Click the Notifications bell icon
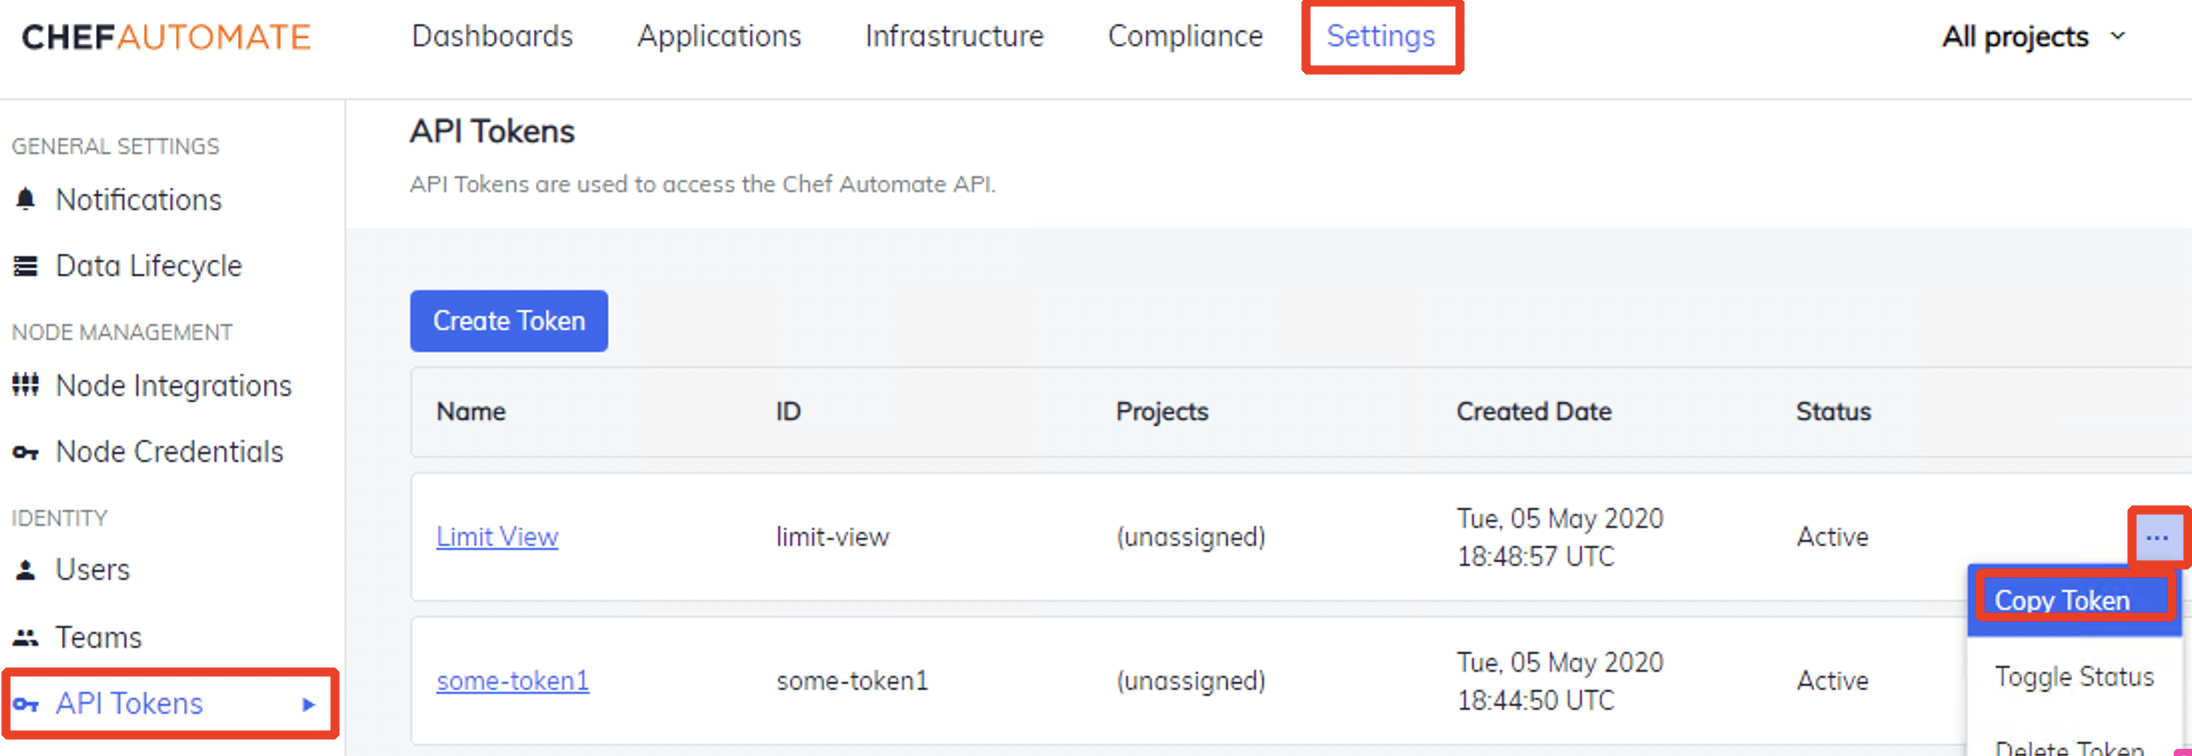 point(26,199)
